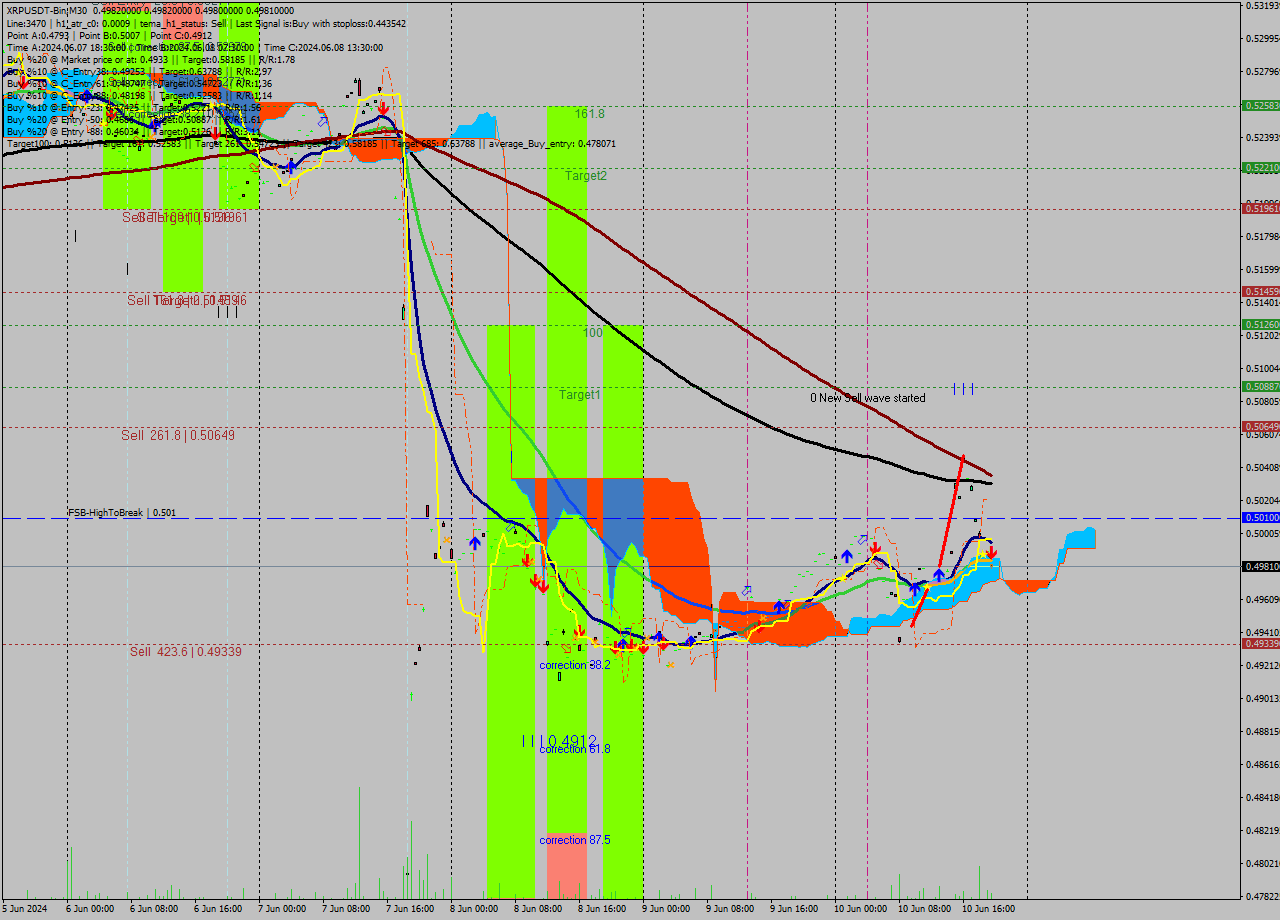The height and width of the screenshot is (920, 1280).
Task: Click the green 0.52583 price tag
Action: point(1260,105)
